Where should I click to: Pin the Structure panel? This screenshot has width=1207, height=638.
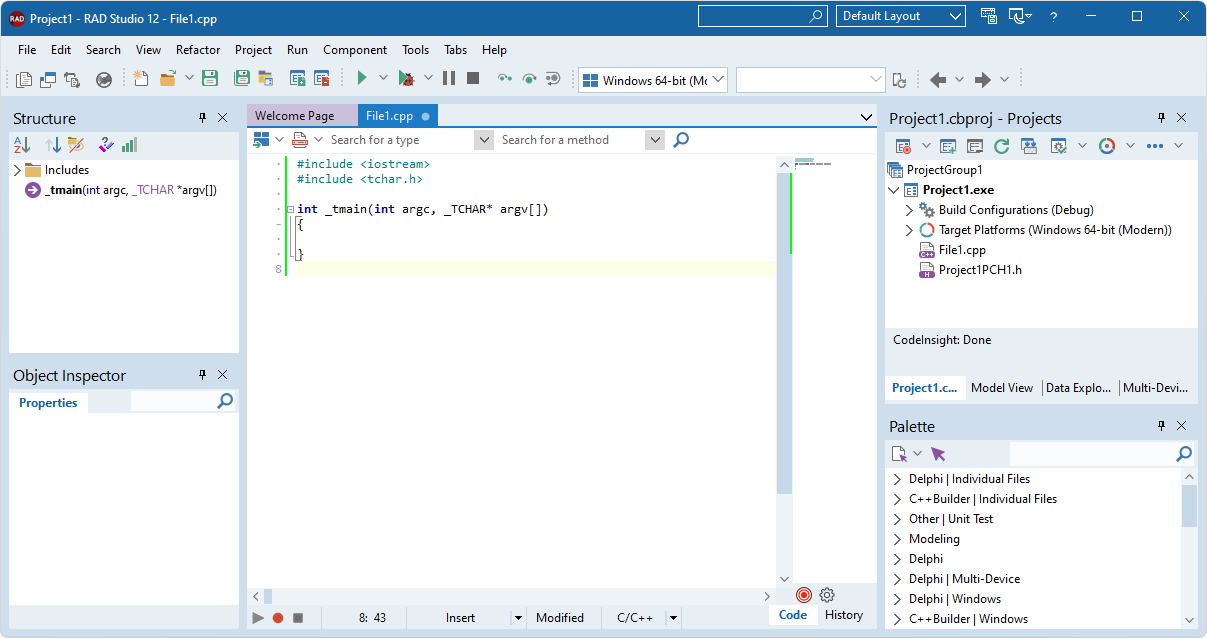(x=201, y=117)
